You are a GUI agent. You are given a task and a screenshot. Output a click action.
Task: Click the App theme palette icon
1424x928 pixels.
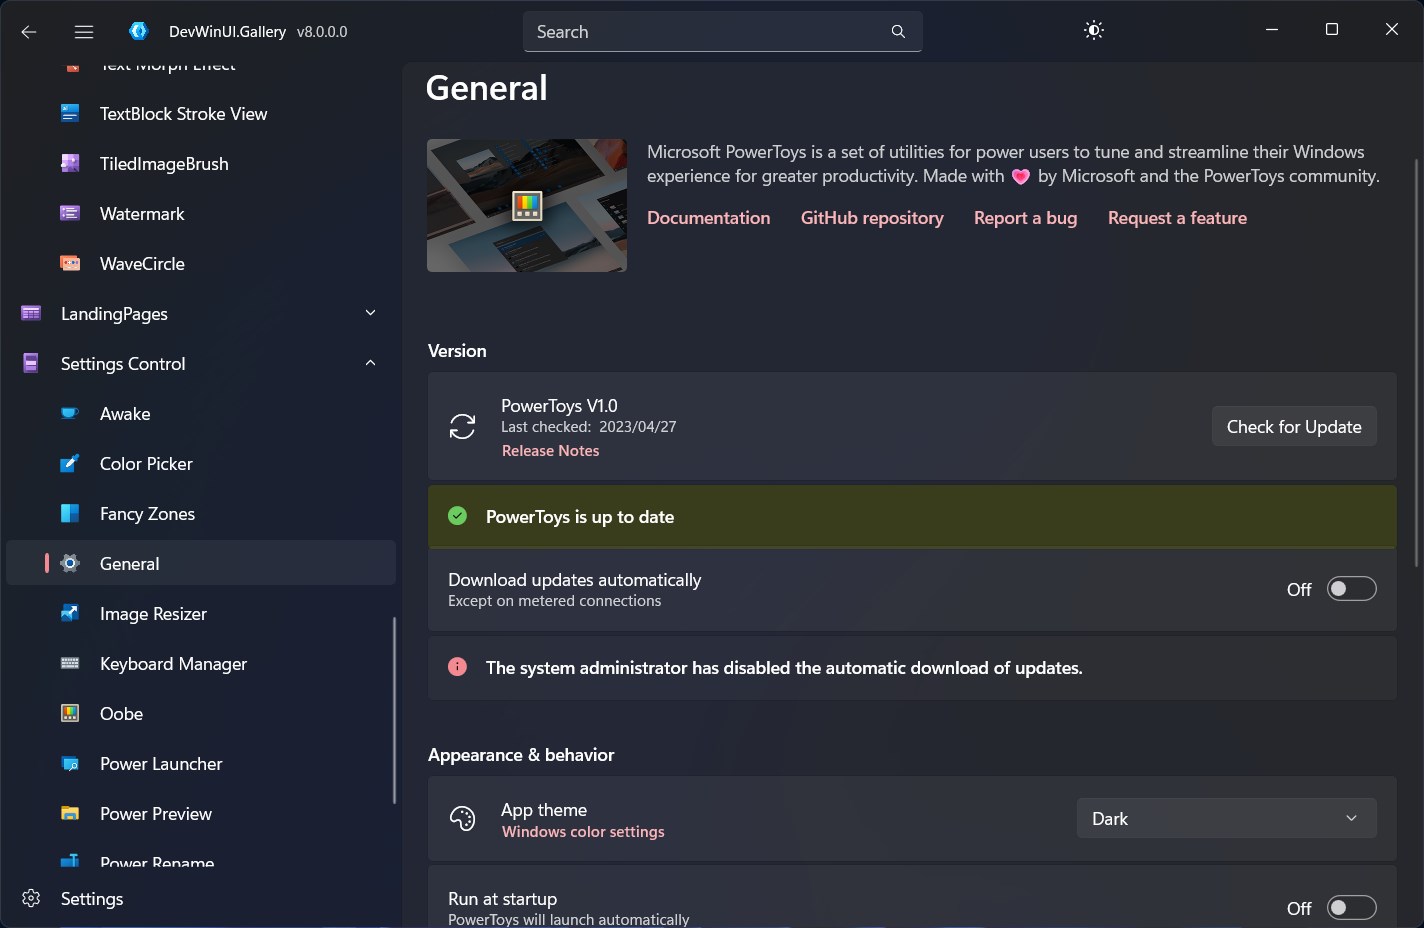[462, 819]
